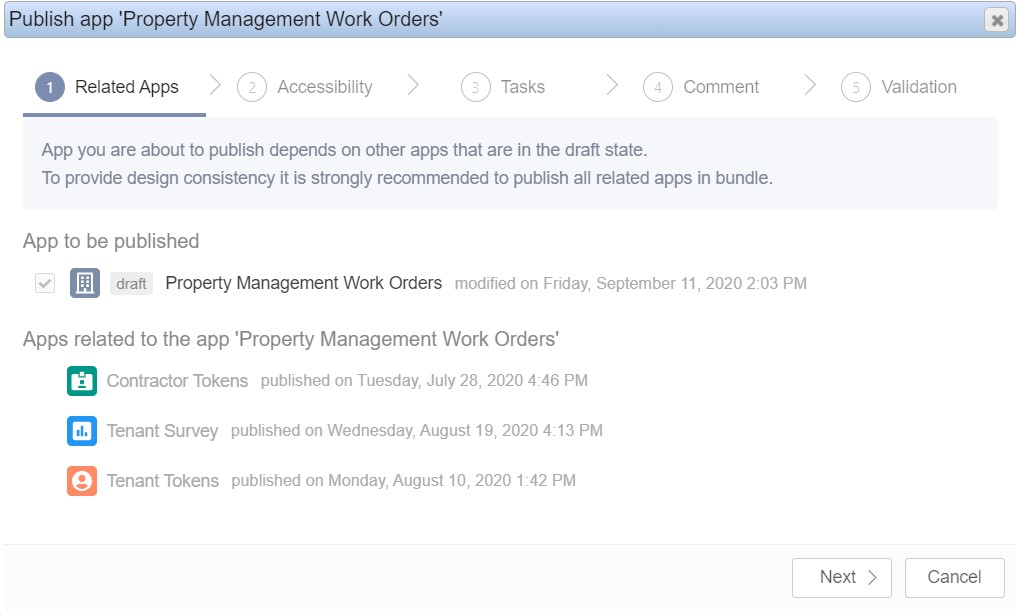Click the step 1 circle number icon
This screenshot has width=1020, height=615.
pyautogui.click(x=49, y=87)
